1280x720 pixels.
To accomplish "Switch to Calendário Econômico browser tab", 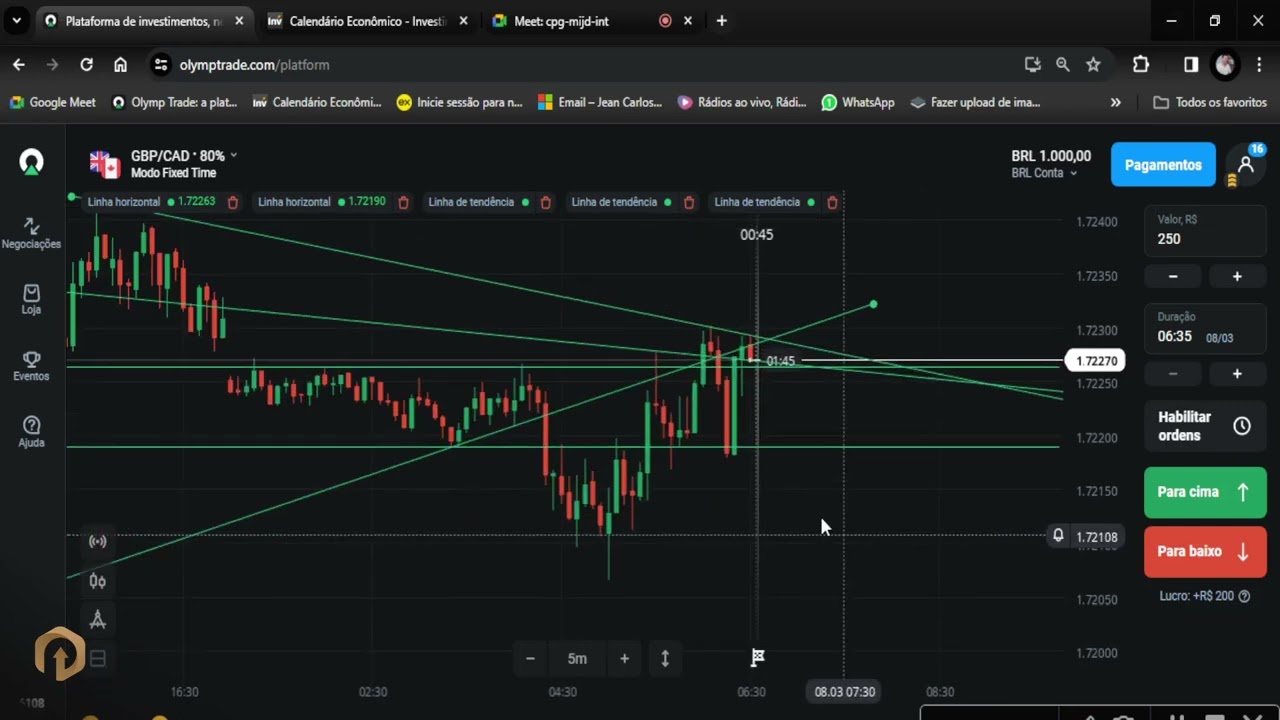I will (365, 21).
